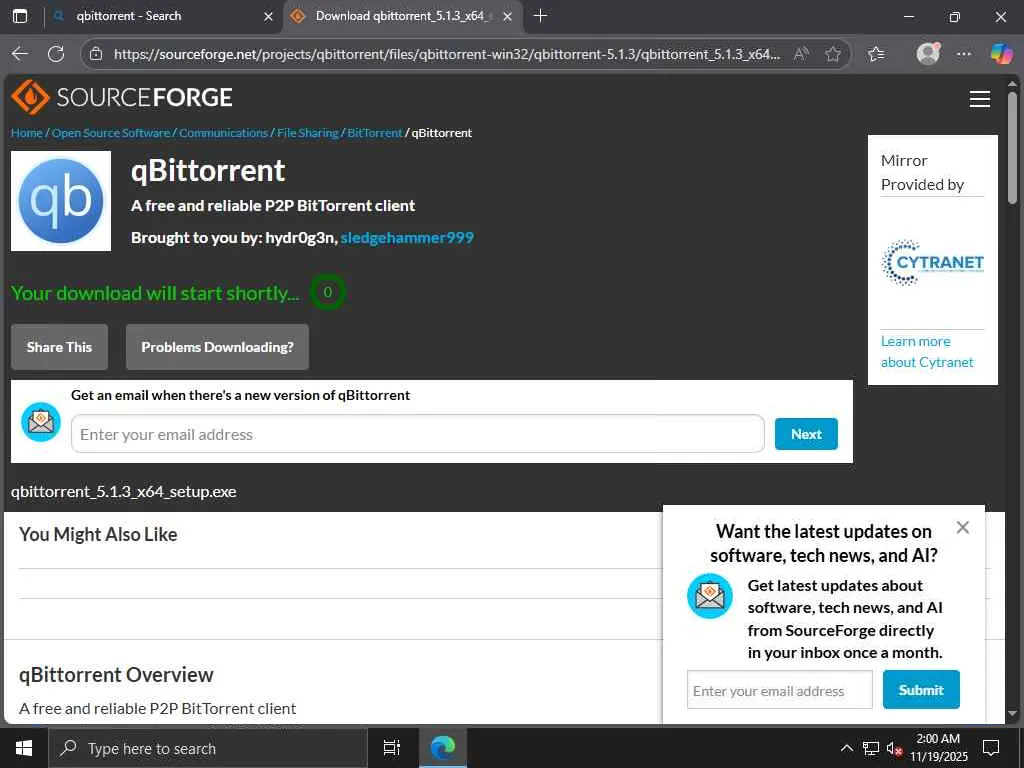The width and height of the screenshot is (1024, 768).
Task: Click the qBittorrent Overview heading
Action: click(116, 675)
